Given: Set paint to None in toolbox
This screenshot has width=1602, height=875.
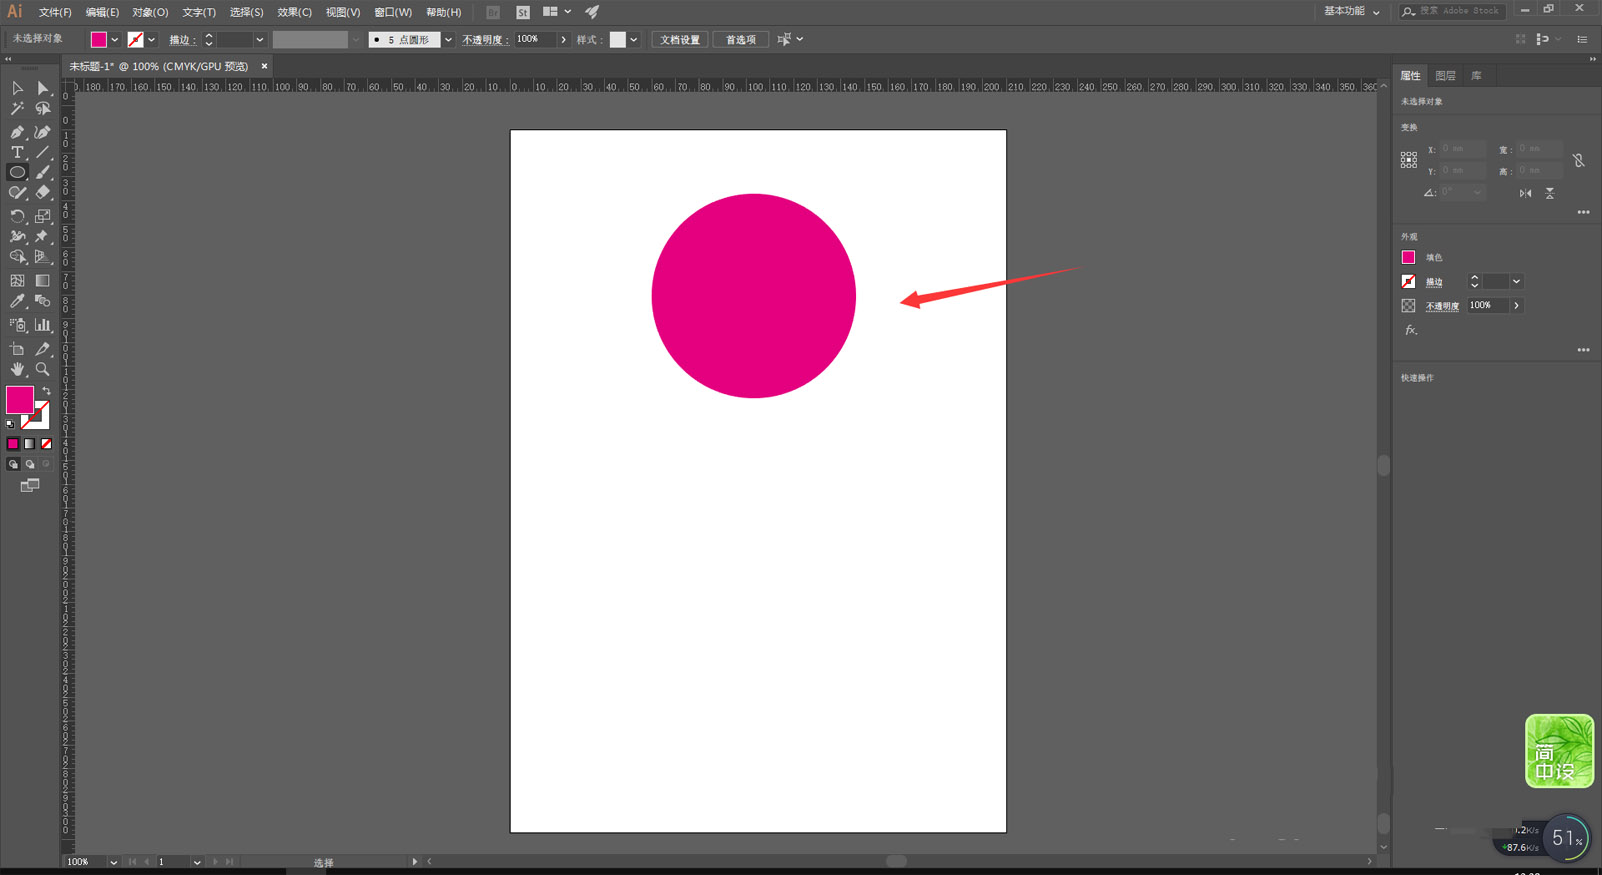Looking at the screenshot, I should [x=46, y=444].
